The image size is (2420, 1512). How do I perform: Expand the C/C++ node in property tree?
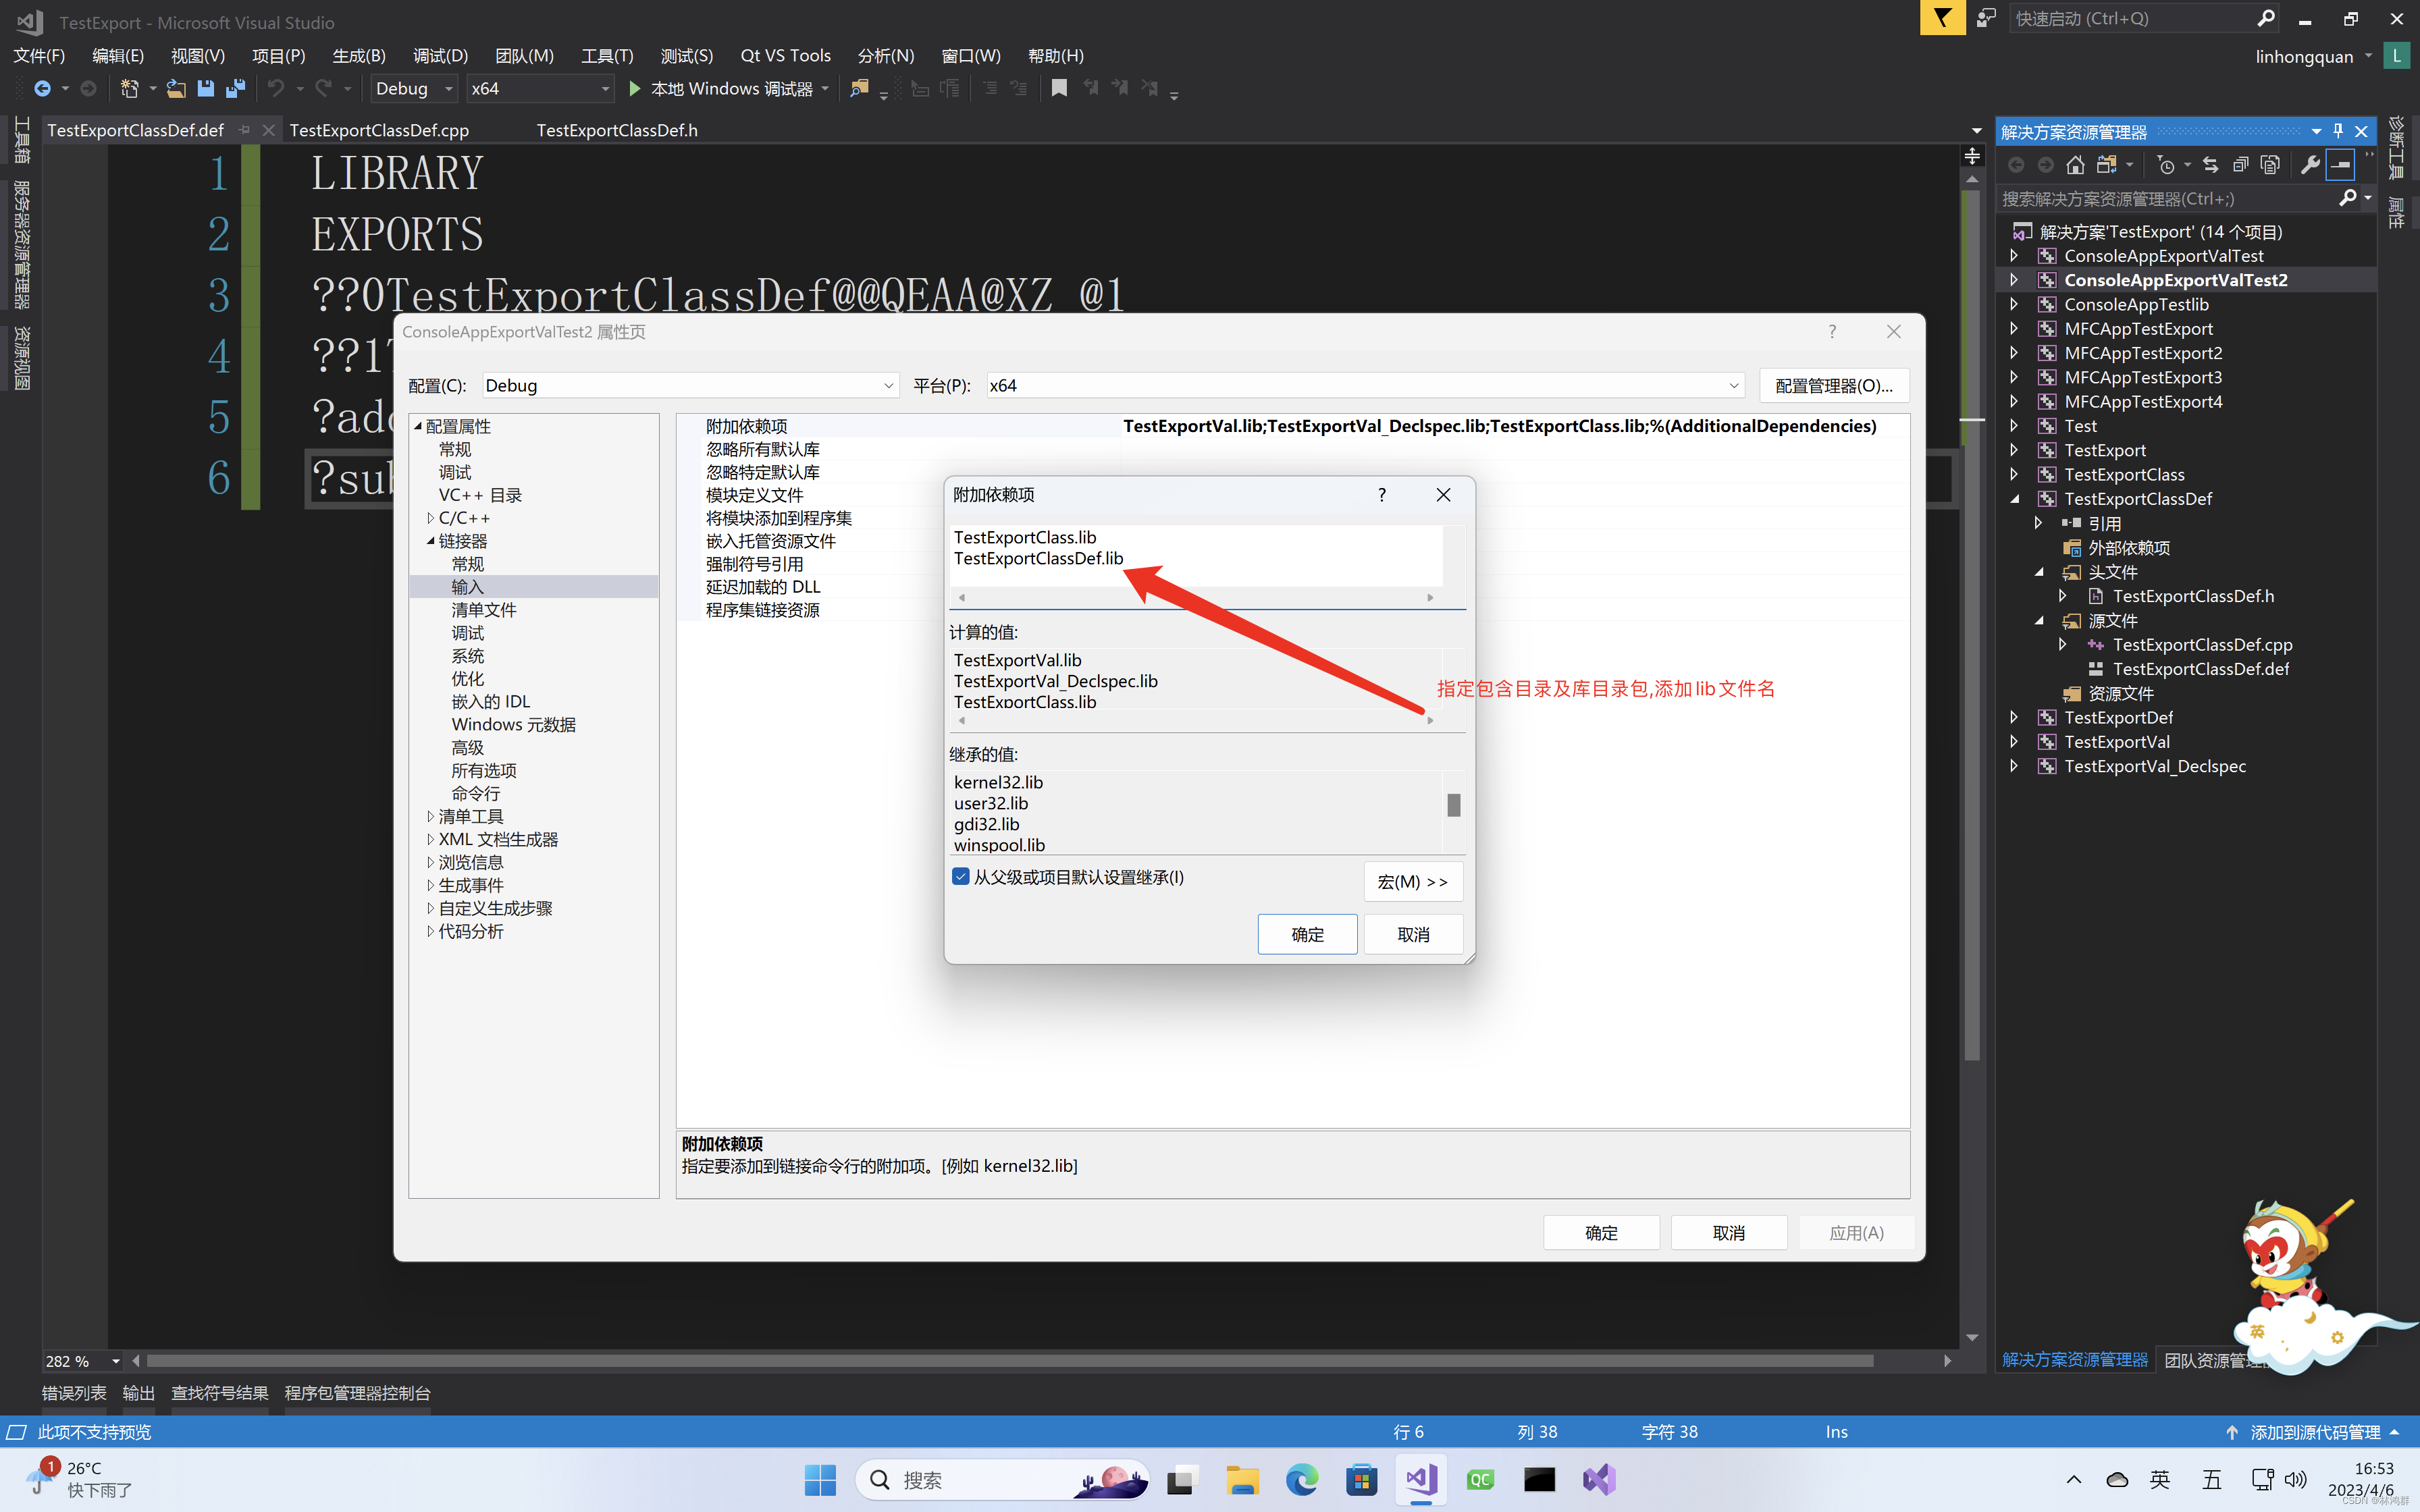coord(431,518)
